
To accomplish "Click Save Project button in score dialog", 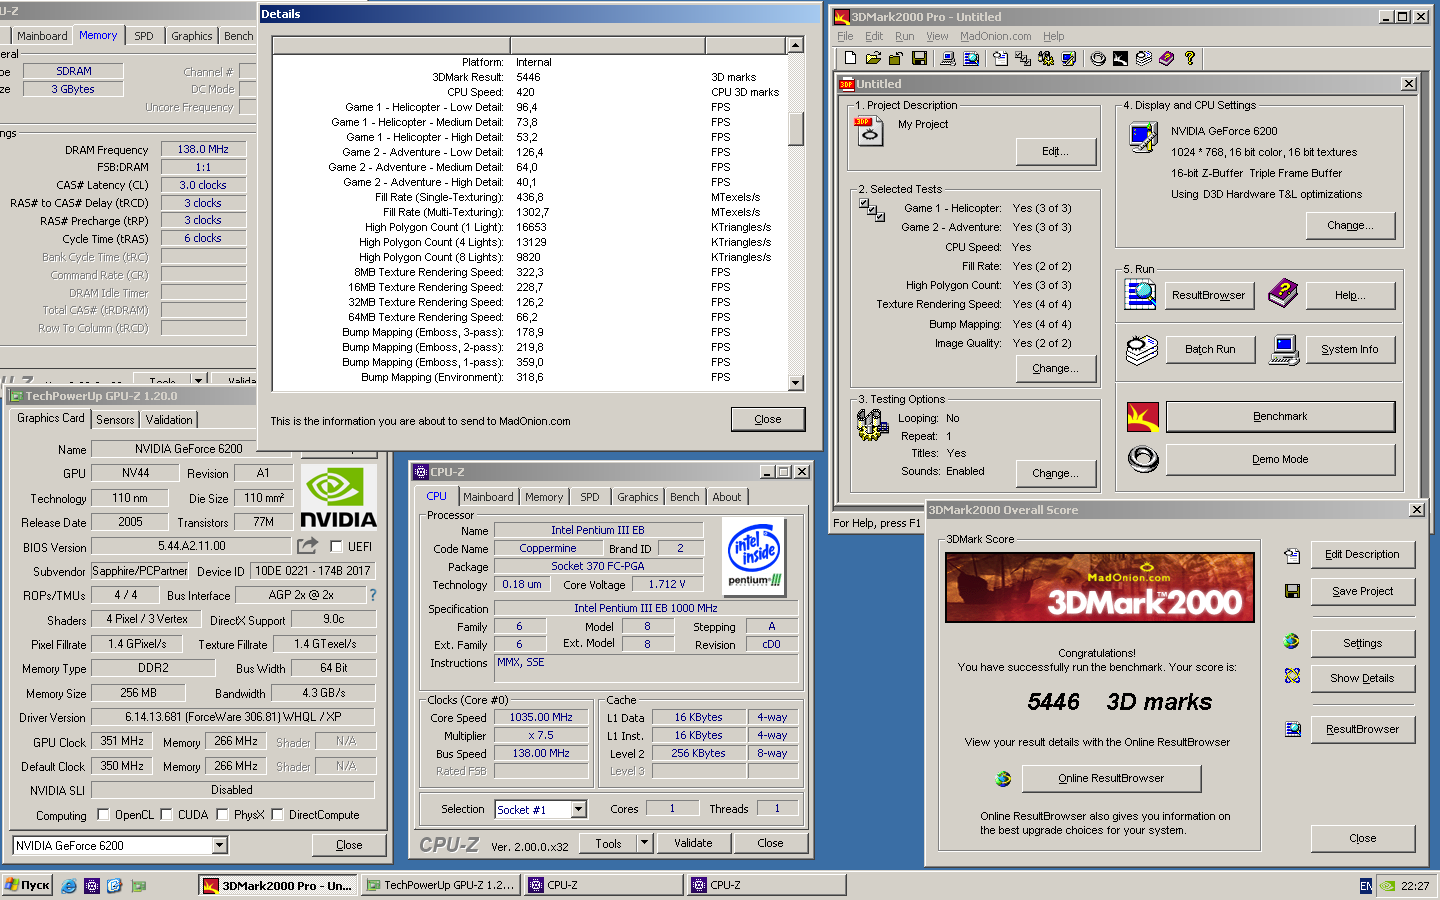I will click(1362, 591).
